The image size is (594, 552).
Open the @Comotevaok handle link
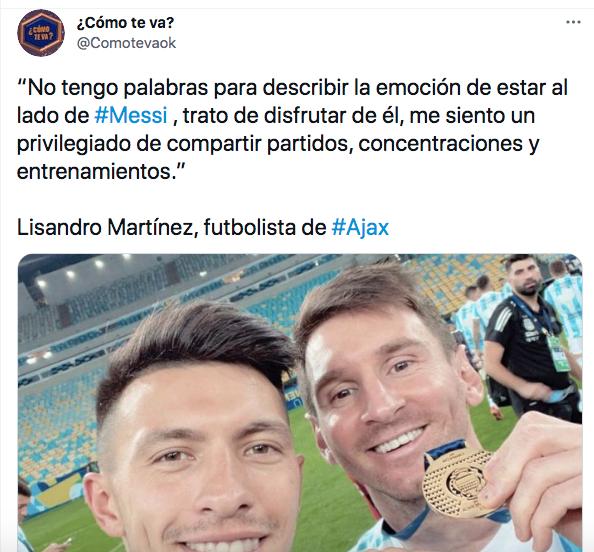click(126, 43)
